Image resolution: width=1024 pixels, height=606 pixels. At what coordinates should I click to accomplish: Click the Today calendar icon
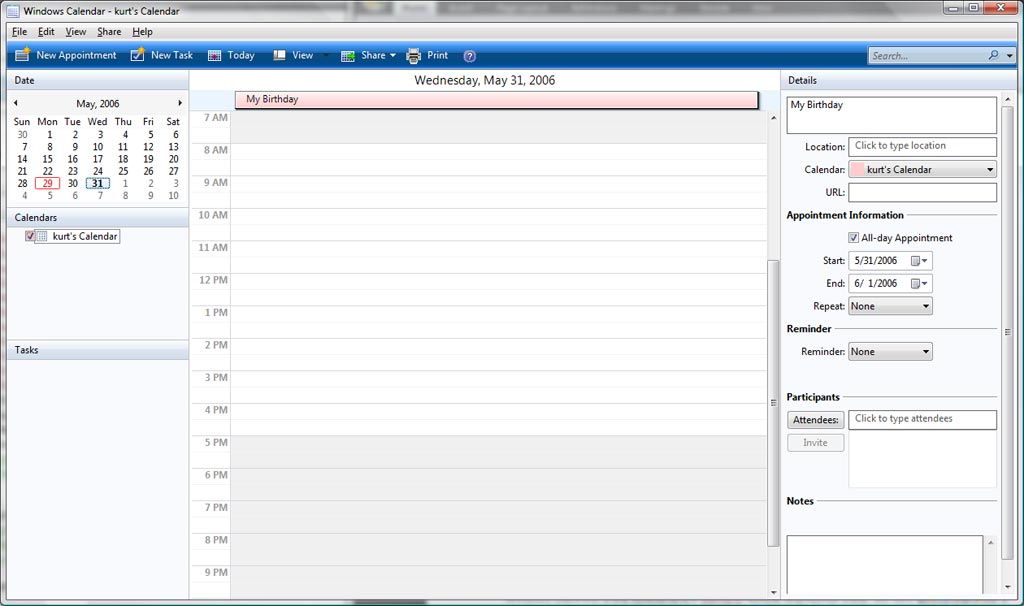tap(214, 56)
